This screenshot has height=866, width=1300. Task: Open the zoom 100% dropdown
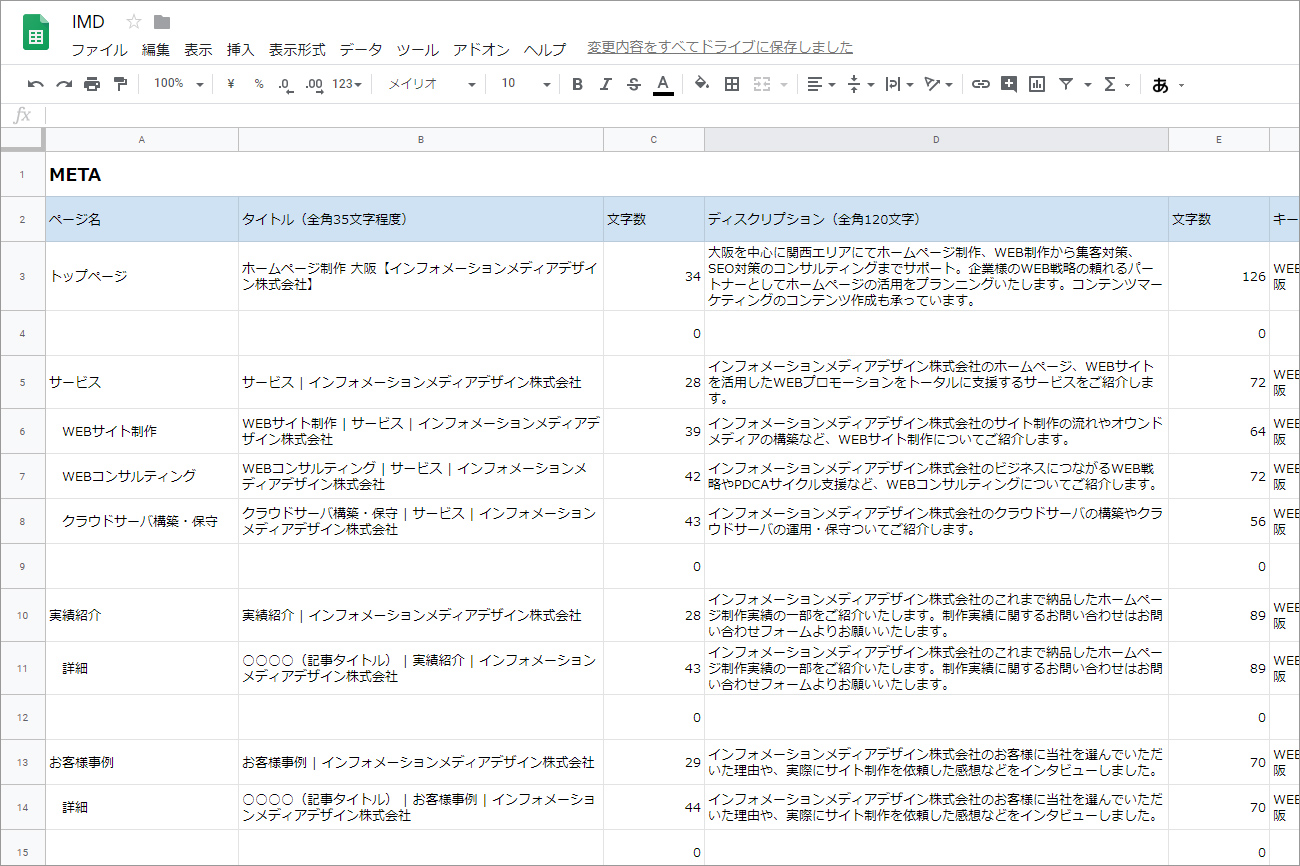(178, 84)
